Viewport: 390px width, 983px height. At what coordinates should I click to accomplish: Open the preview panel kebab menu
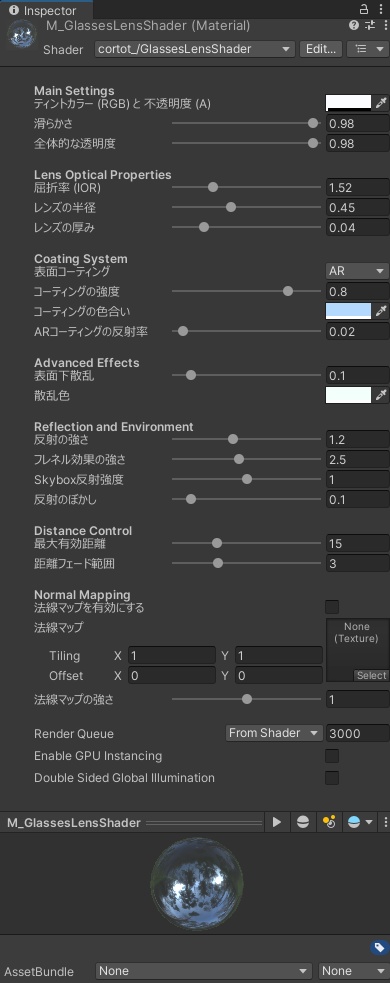[x=385, y=822]
